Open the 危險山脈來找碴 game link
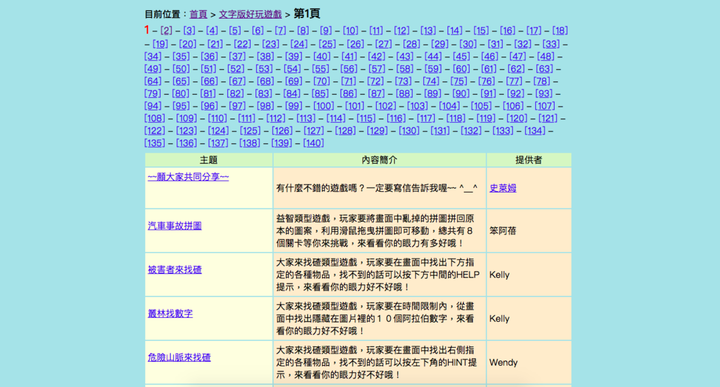The image size is (720, 387). tap(179, 358)
